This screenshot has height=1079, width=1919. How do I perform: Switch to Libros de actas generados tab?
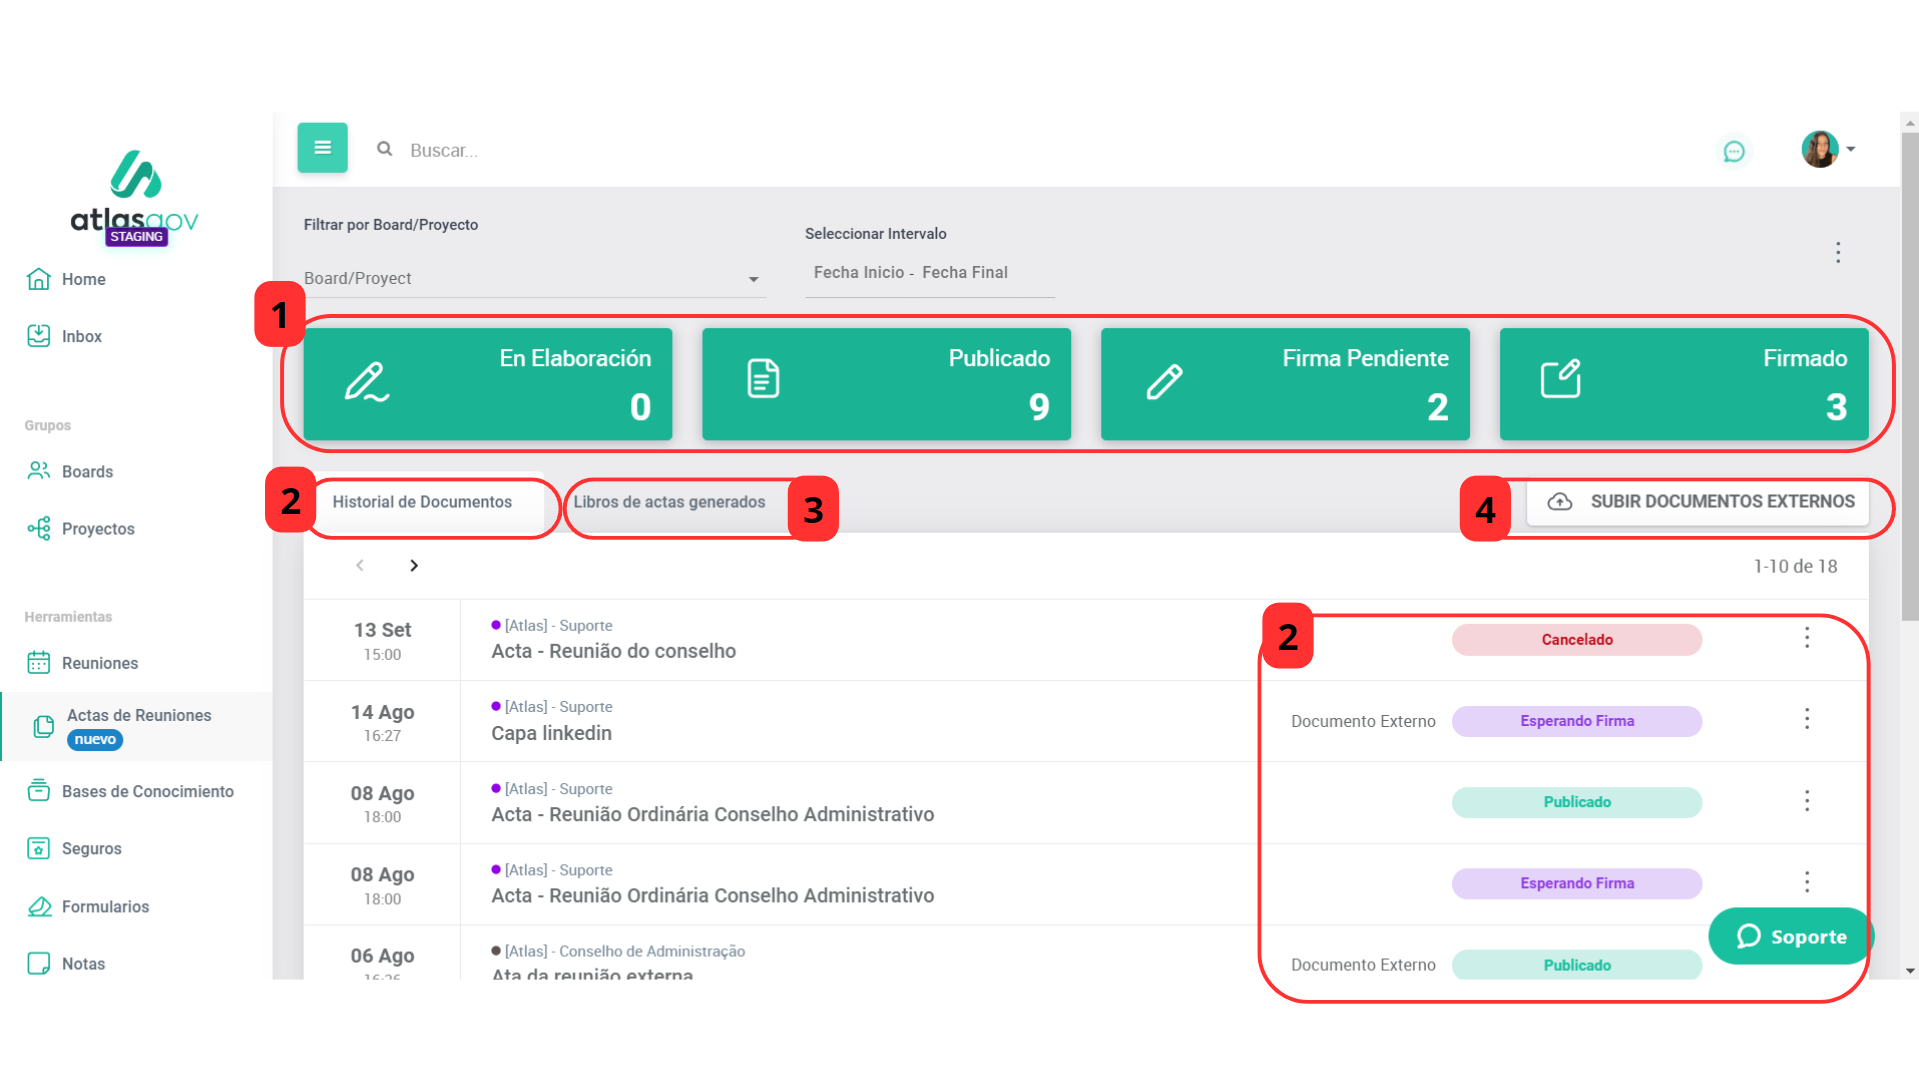point(669,502)
